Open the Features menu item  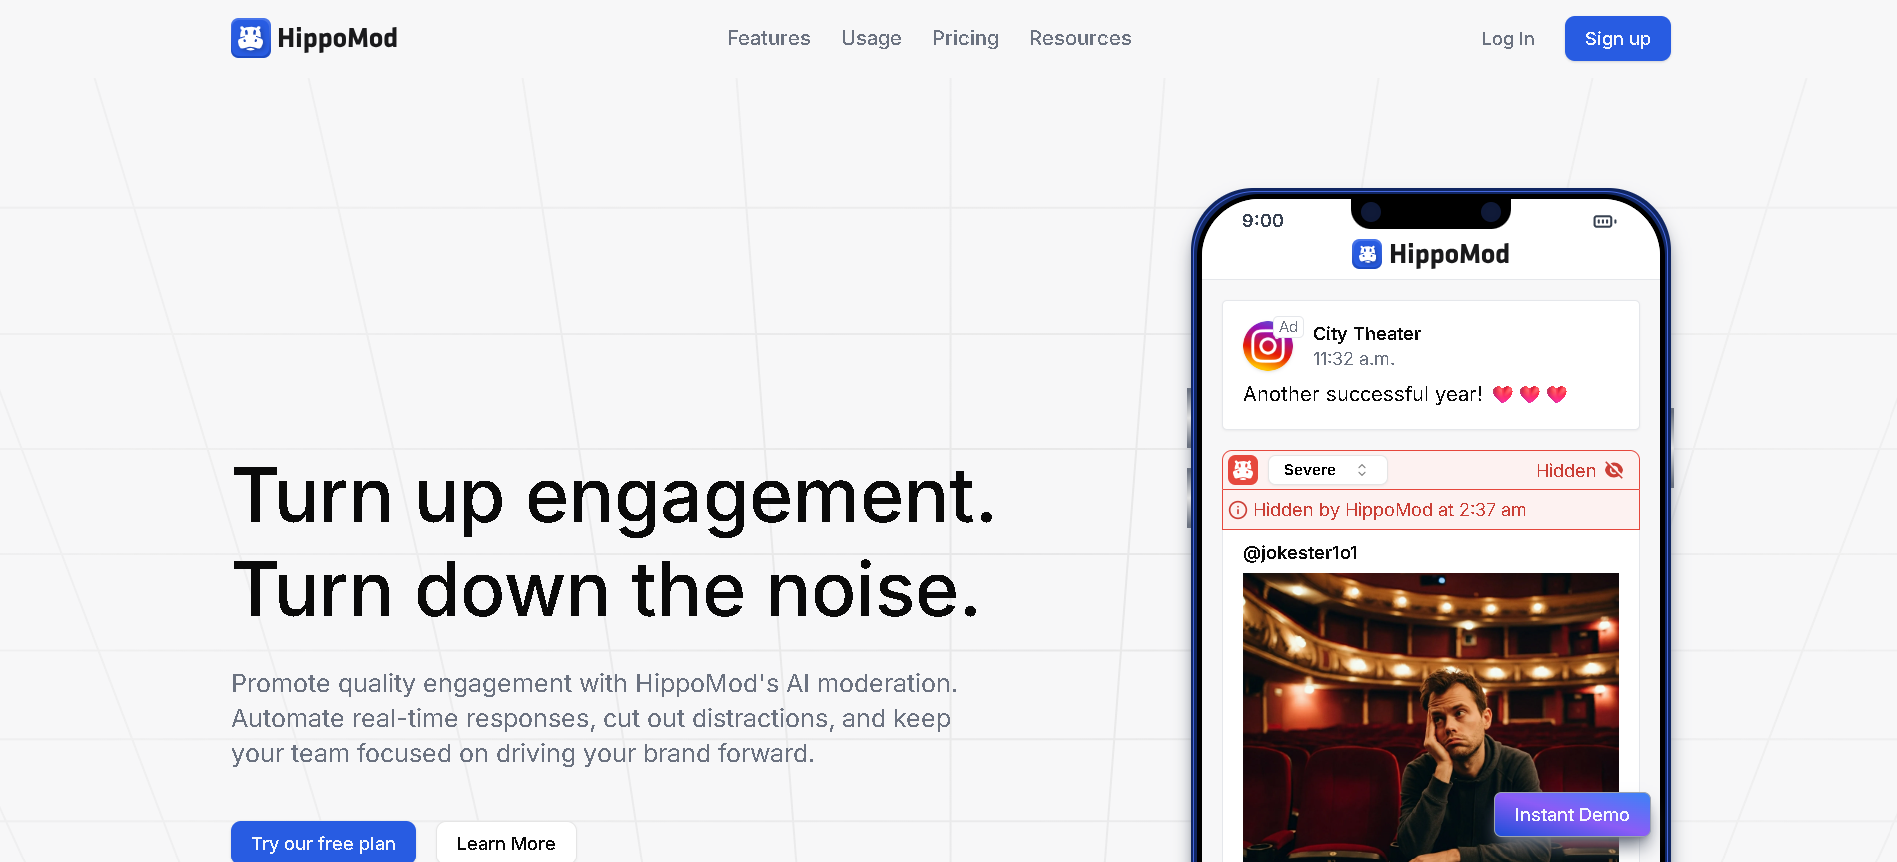coord(769,38)
